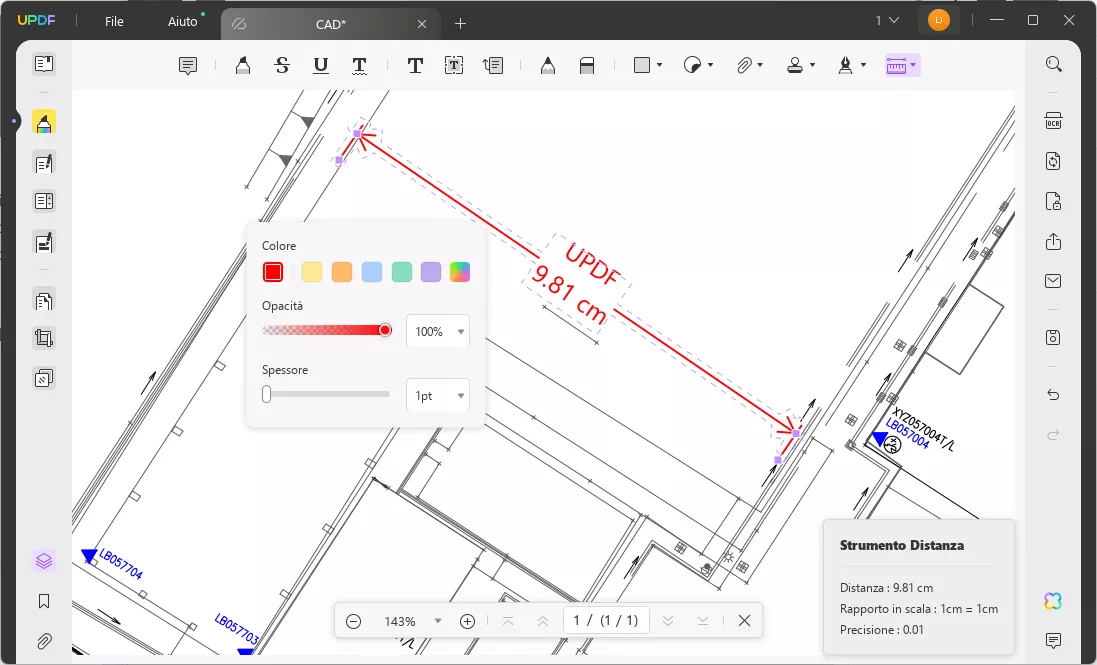Zoom in with the plus button
Image resolution: width=1097 pixels, height=665 pixels.
click(x=467, y=621)
